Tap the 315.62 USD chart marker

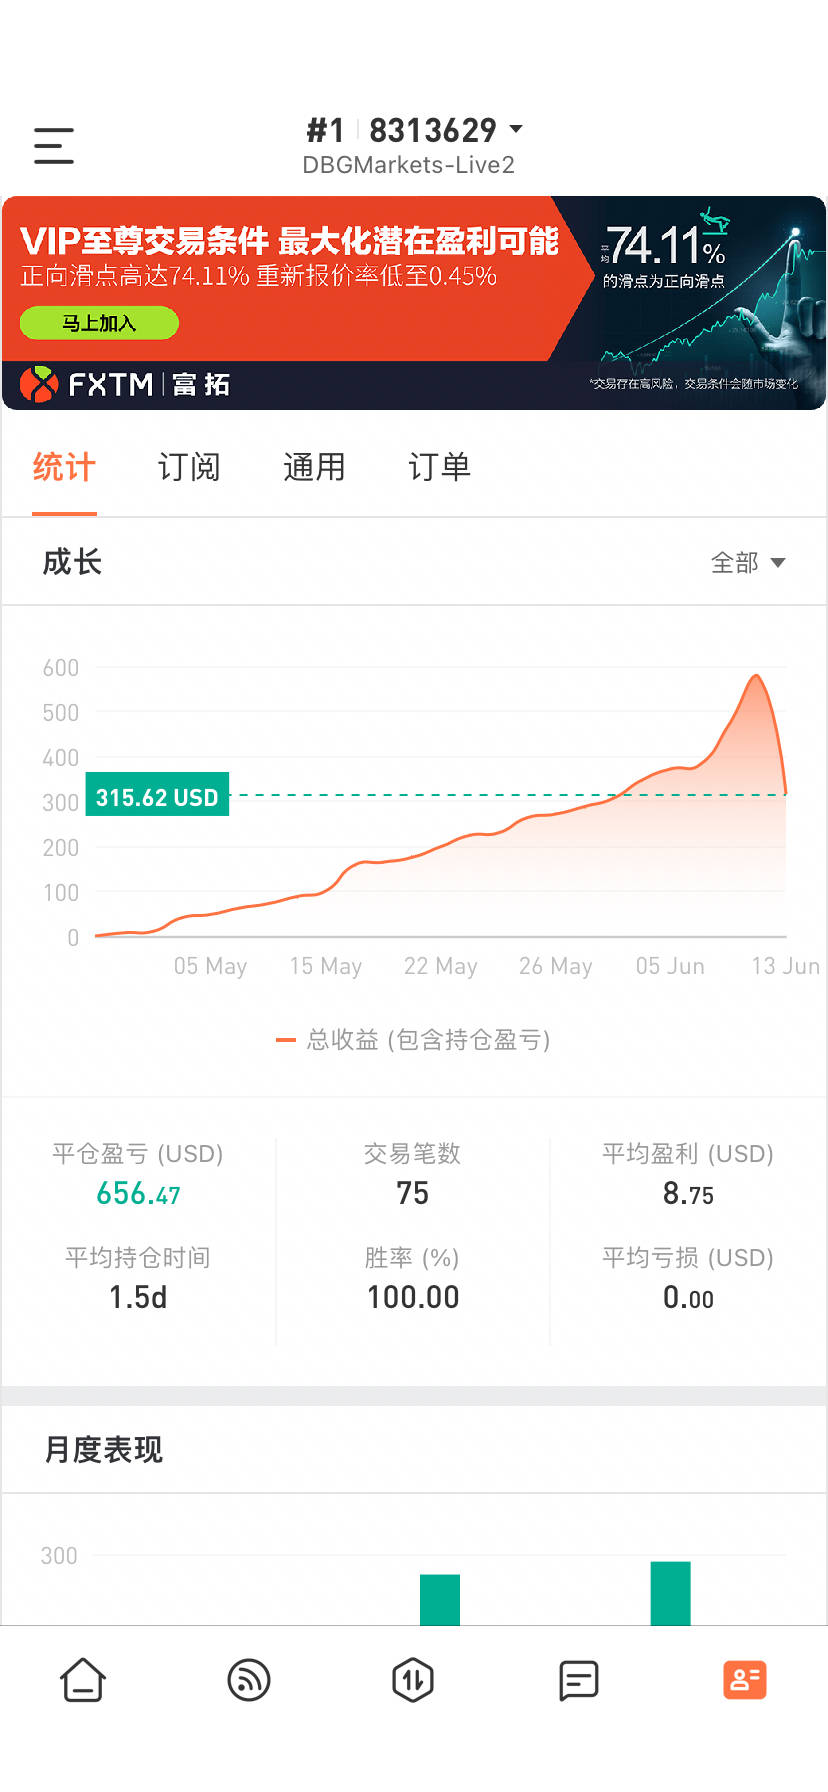click(157, 795)
